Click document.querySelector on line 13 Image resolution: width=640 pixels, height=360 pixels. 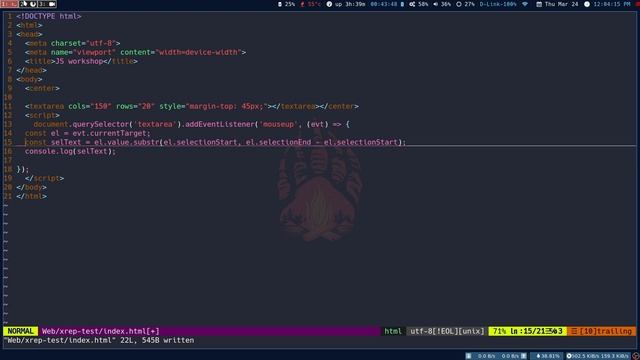point(81,124)
